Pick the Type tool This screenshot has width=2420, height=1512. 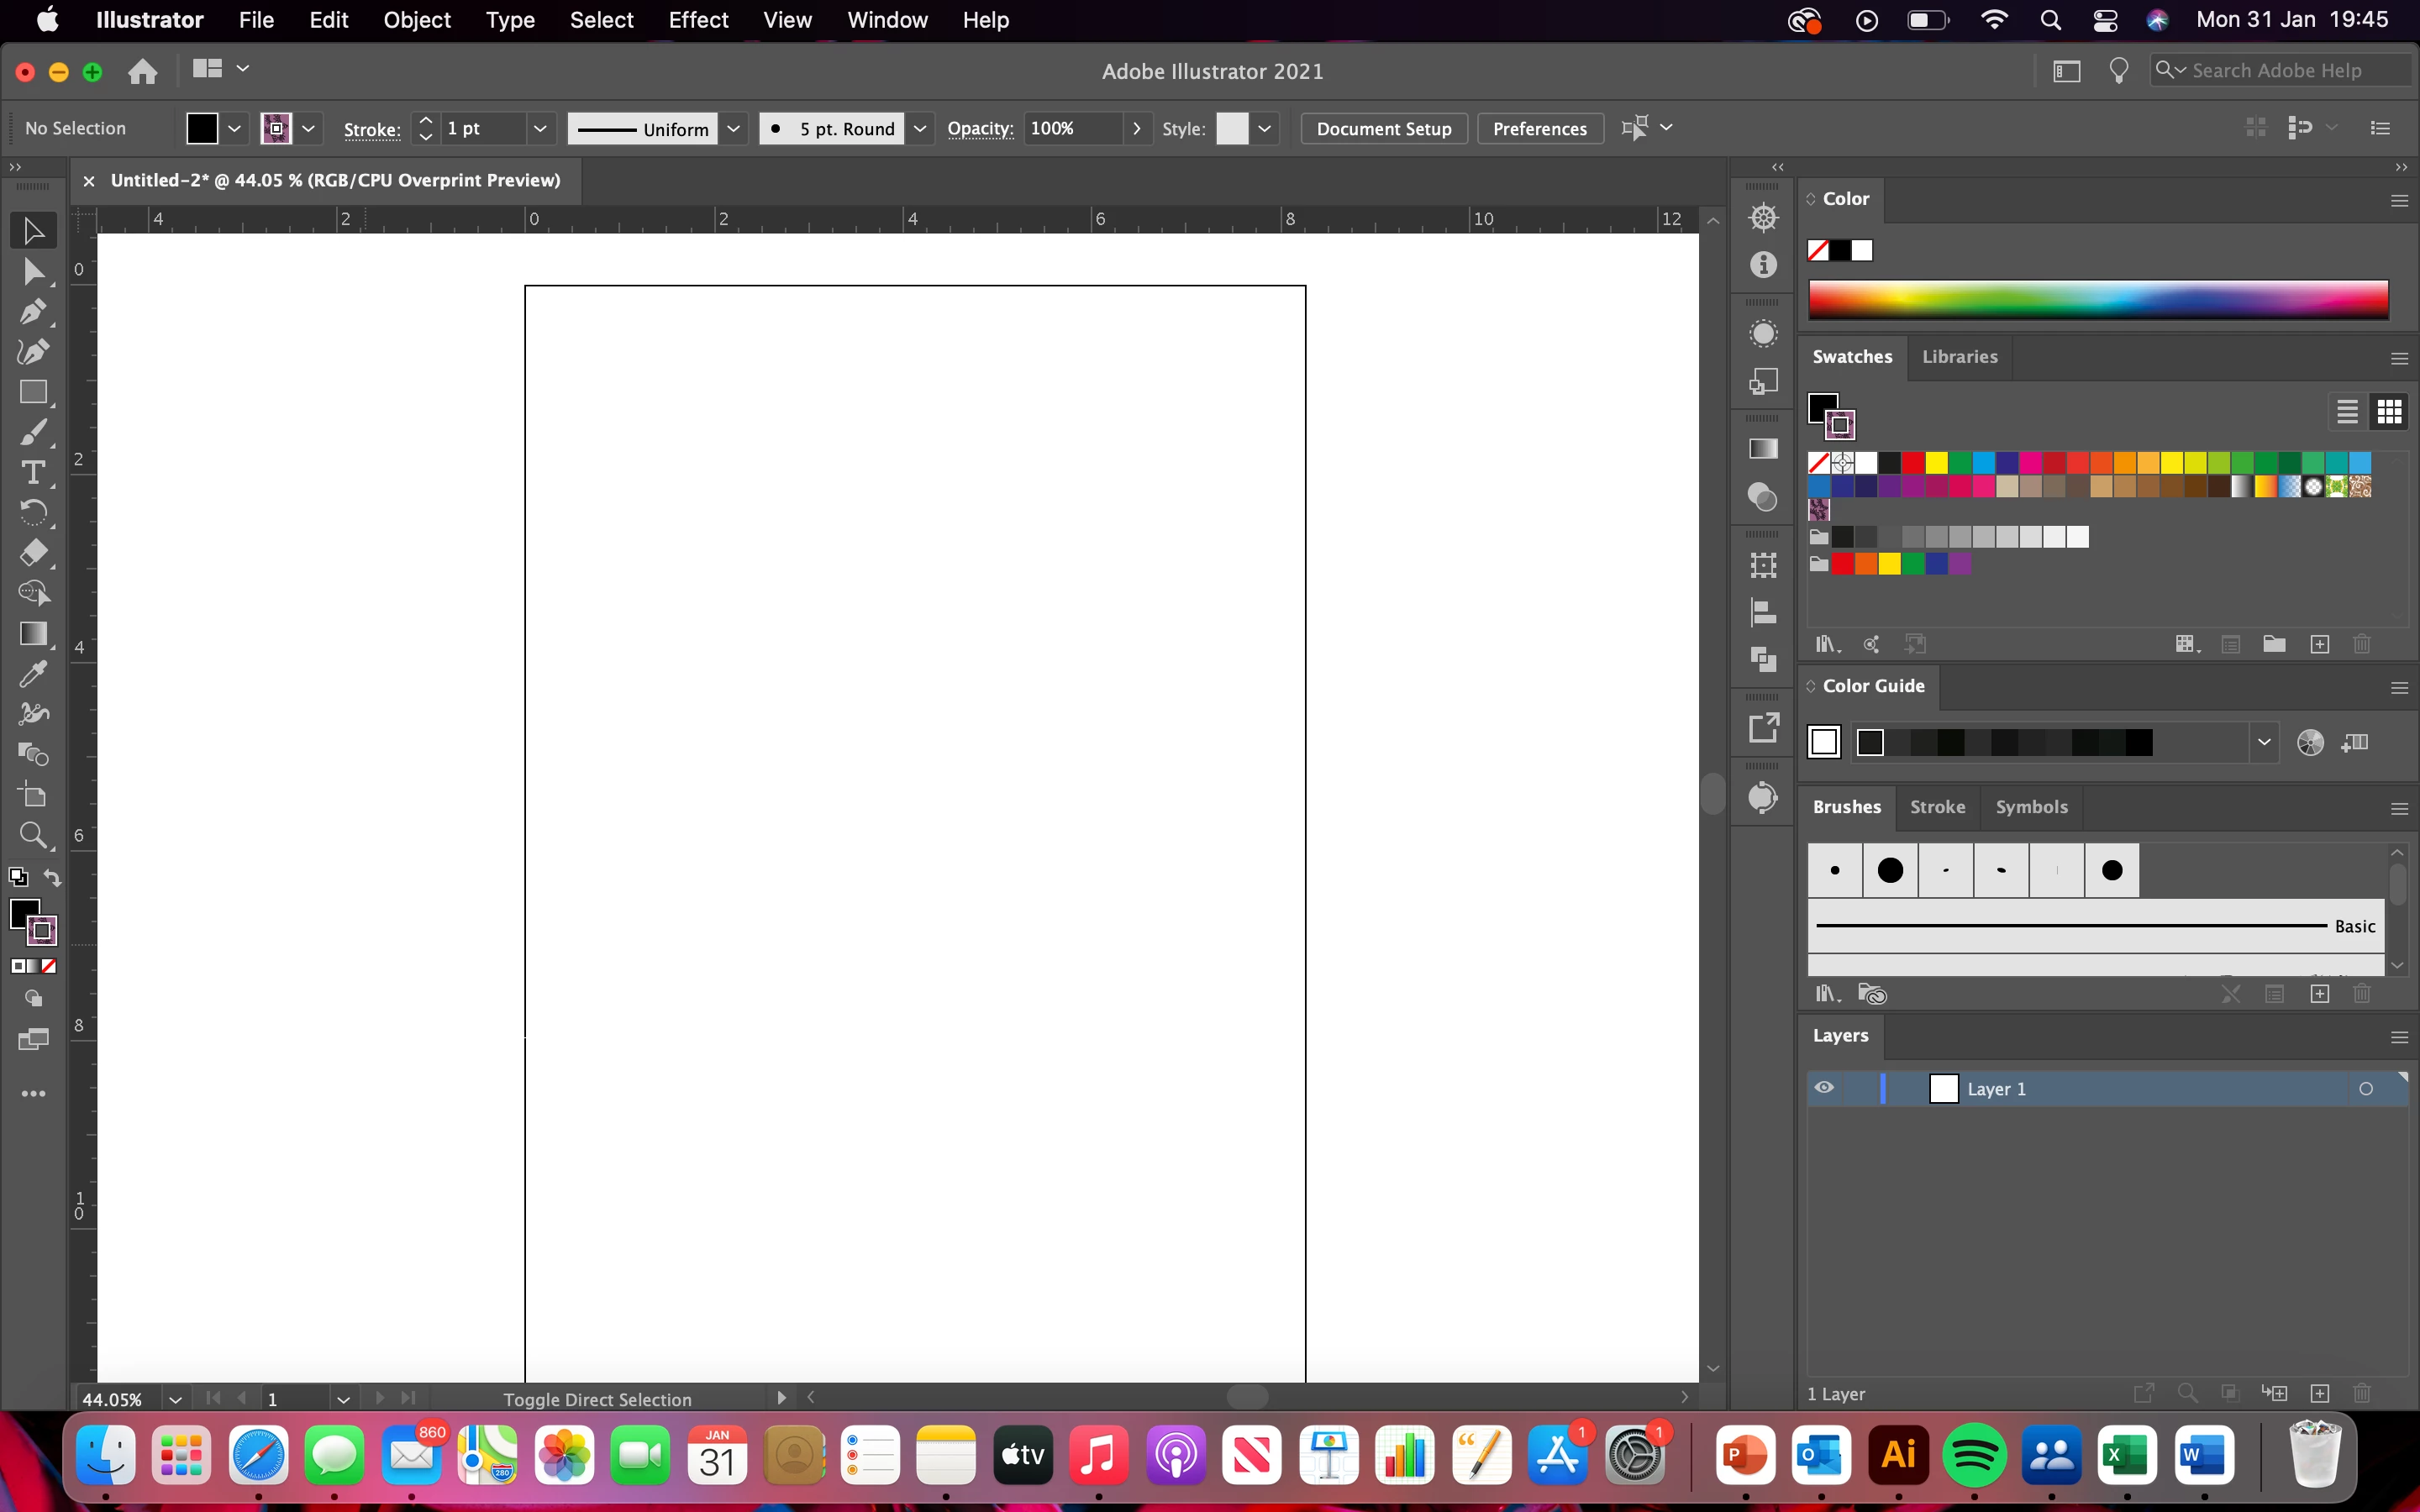(x=33, y=472)
